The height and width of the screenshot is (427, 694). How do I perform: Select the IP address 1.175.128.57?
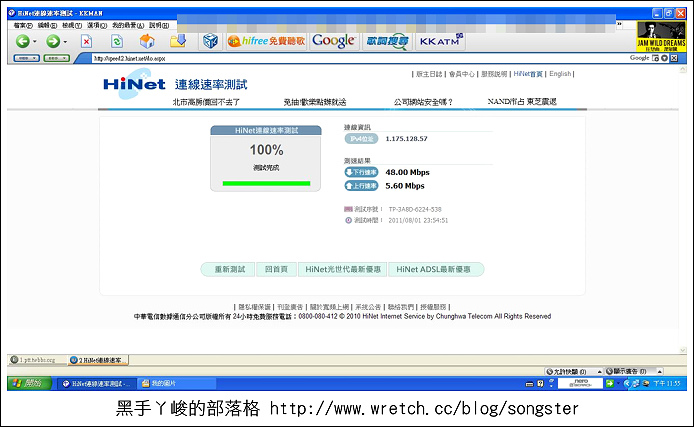coord(406,139)
